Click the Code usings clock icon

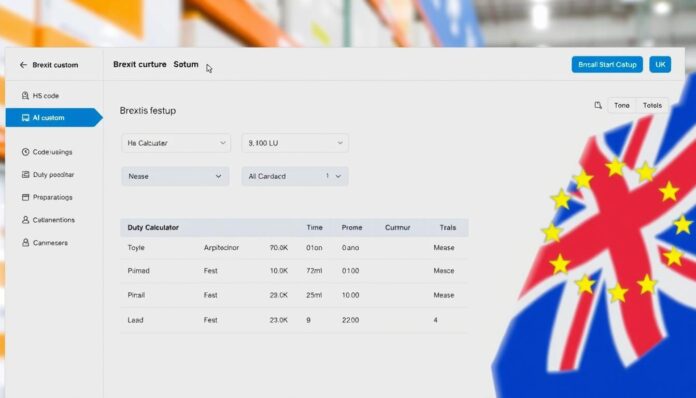[25, 152]
